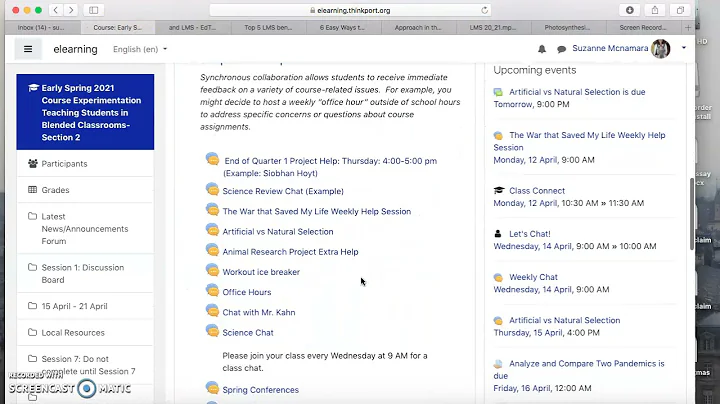Open the 15 April - 21 April section

85,306
